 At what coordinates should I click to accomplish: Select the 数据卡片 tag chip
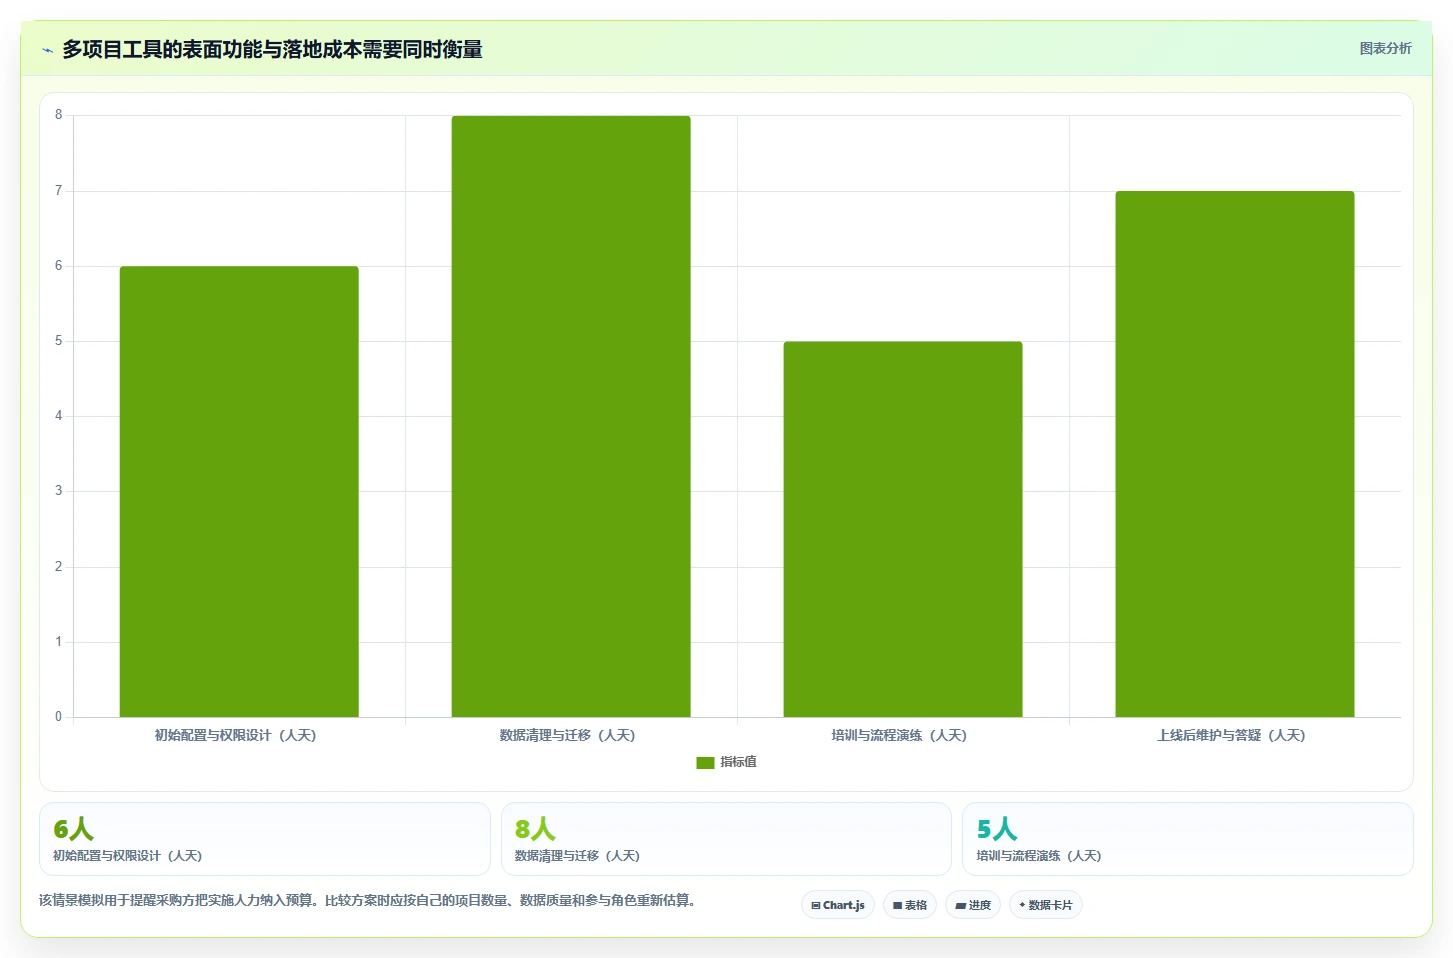click(1046, 905)
